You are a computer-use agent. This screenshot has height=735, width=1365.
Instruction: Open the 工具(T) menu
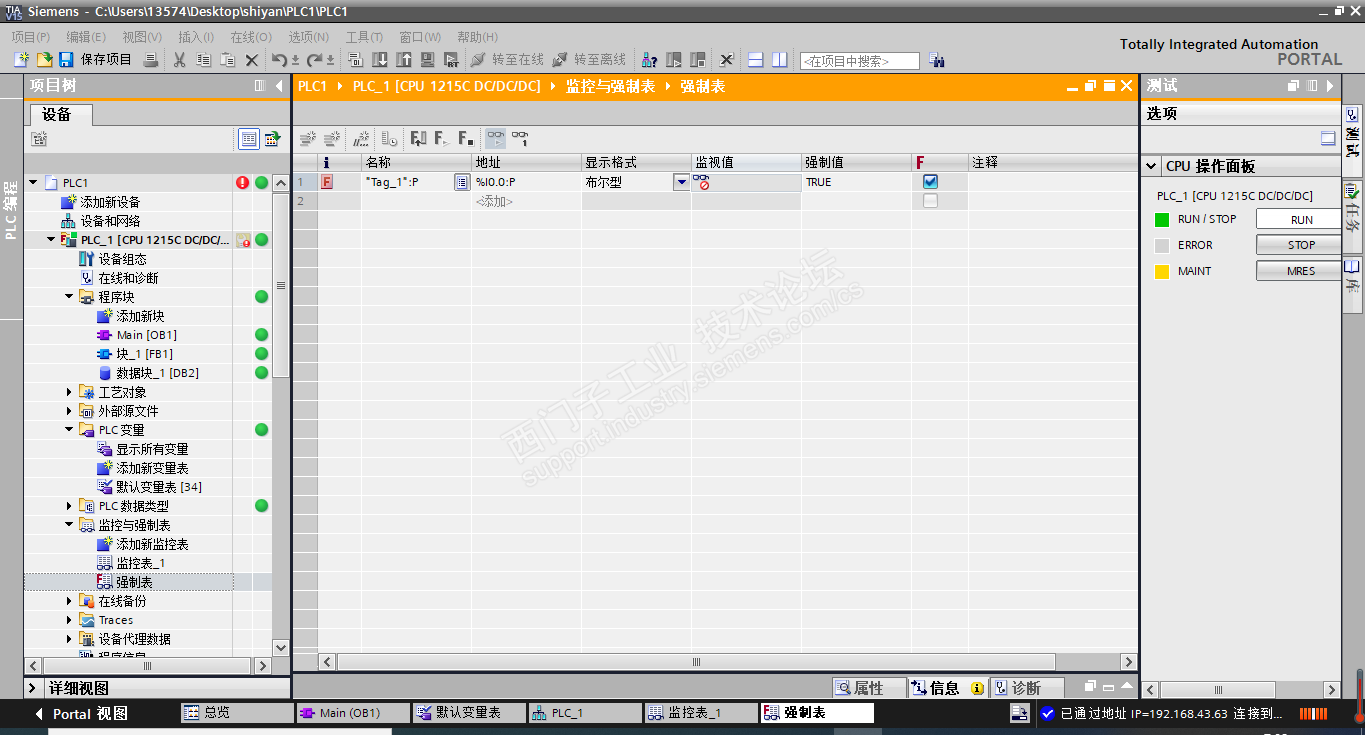coord(364,37)
